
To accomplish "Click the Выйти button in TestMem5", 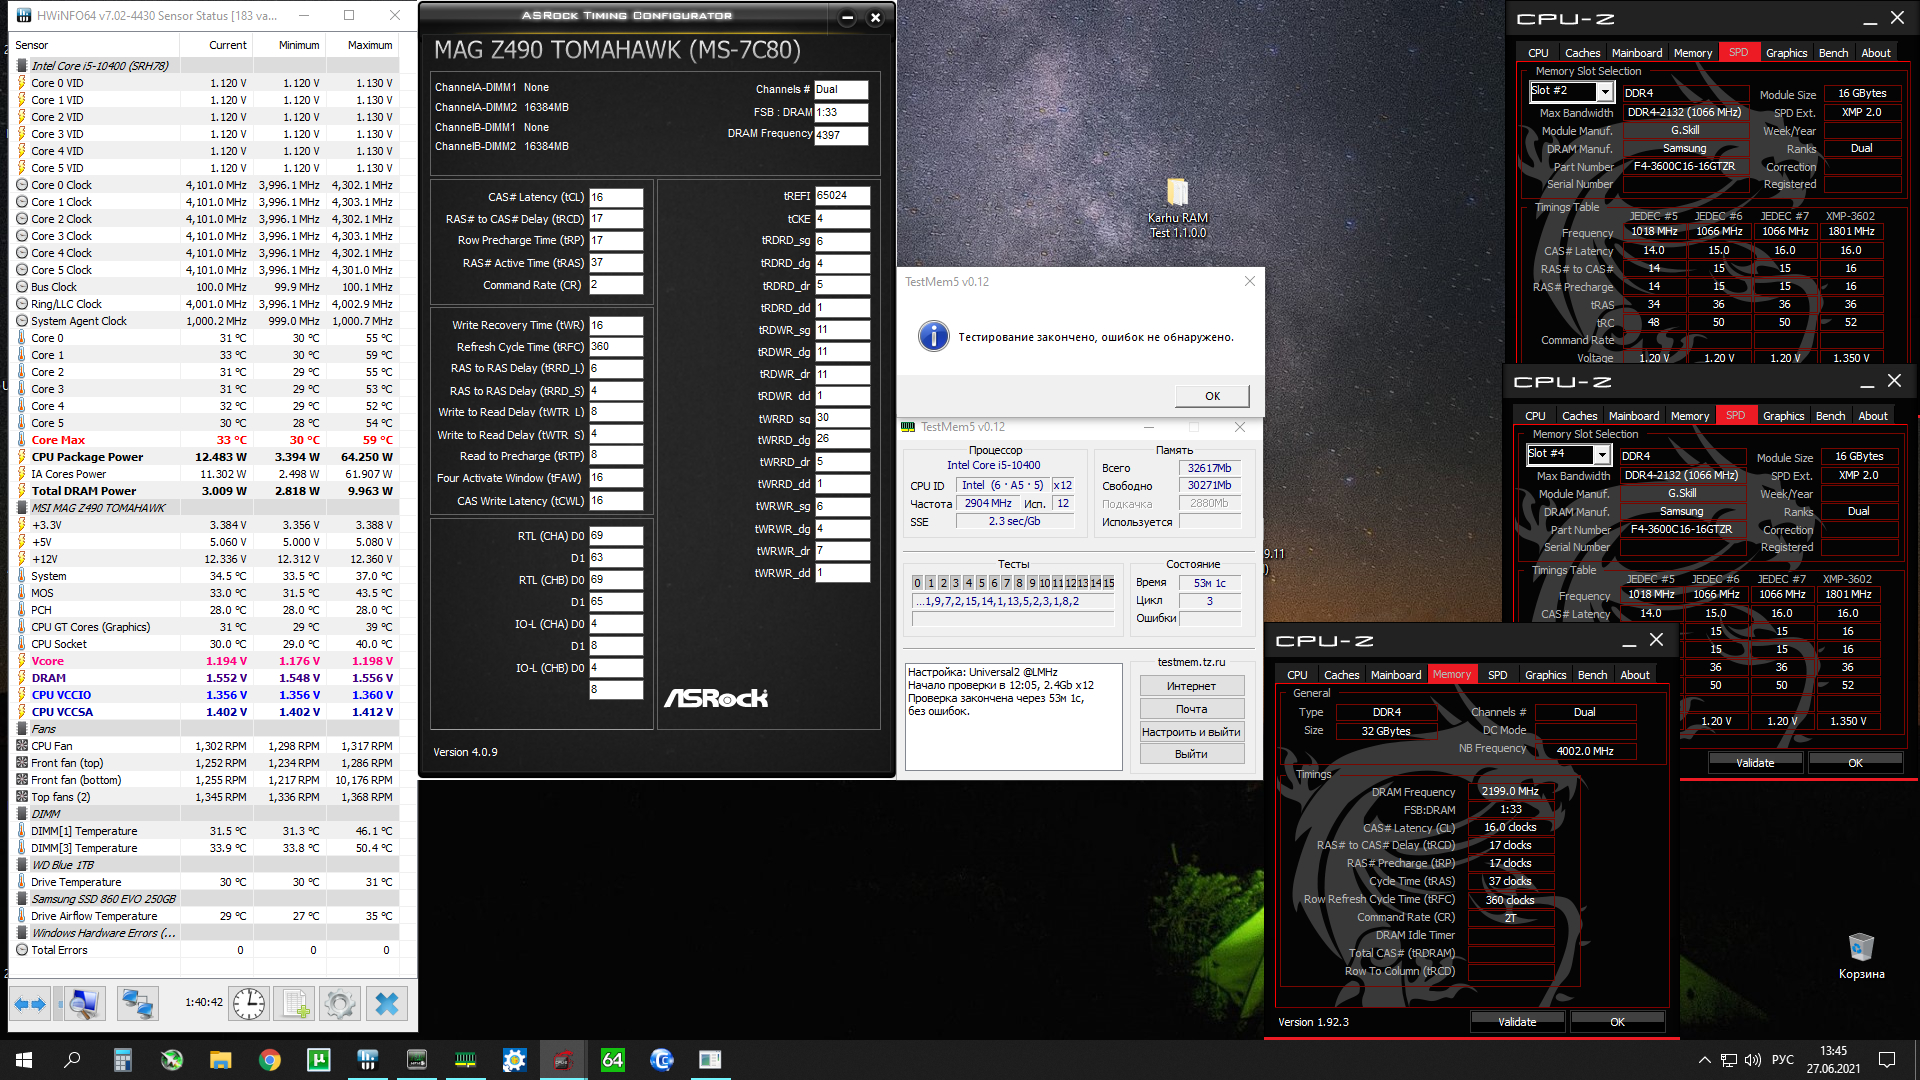I will pyautogui.click(x=1191, y=754).
